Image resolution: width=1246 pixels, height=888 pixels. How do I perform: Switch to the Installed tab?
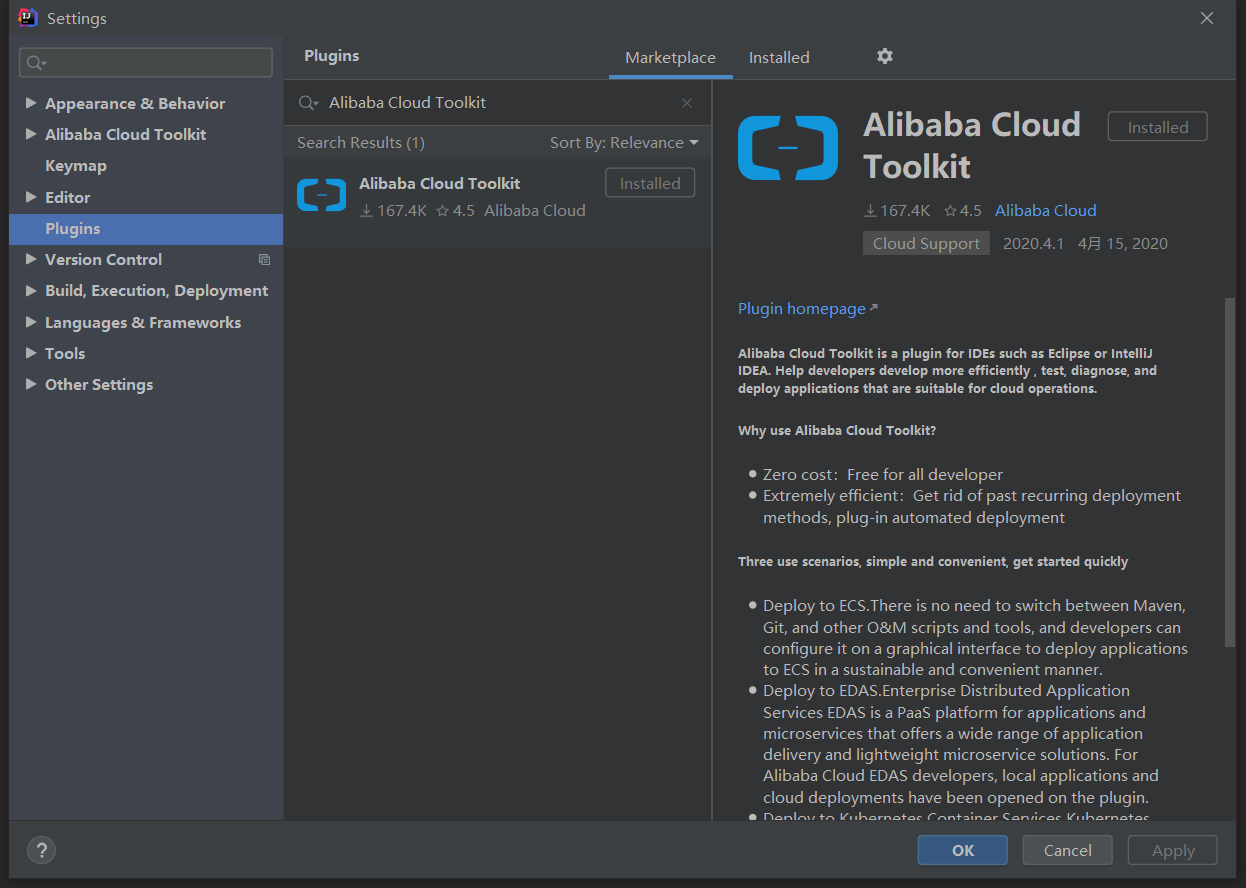click(x=779, y=57)
